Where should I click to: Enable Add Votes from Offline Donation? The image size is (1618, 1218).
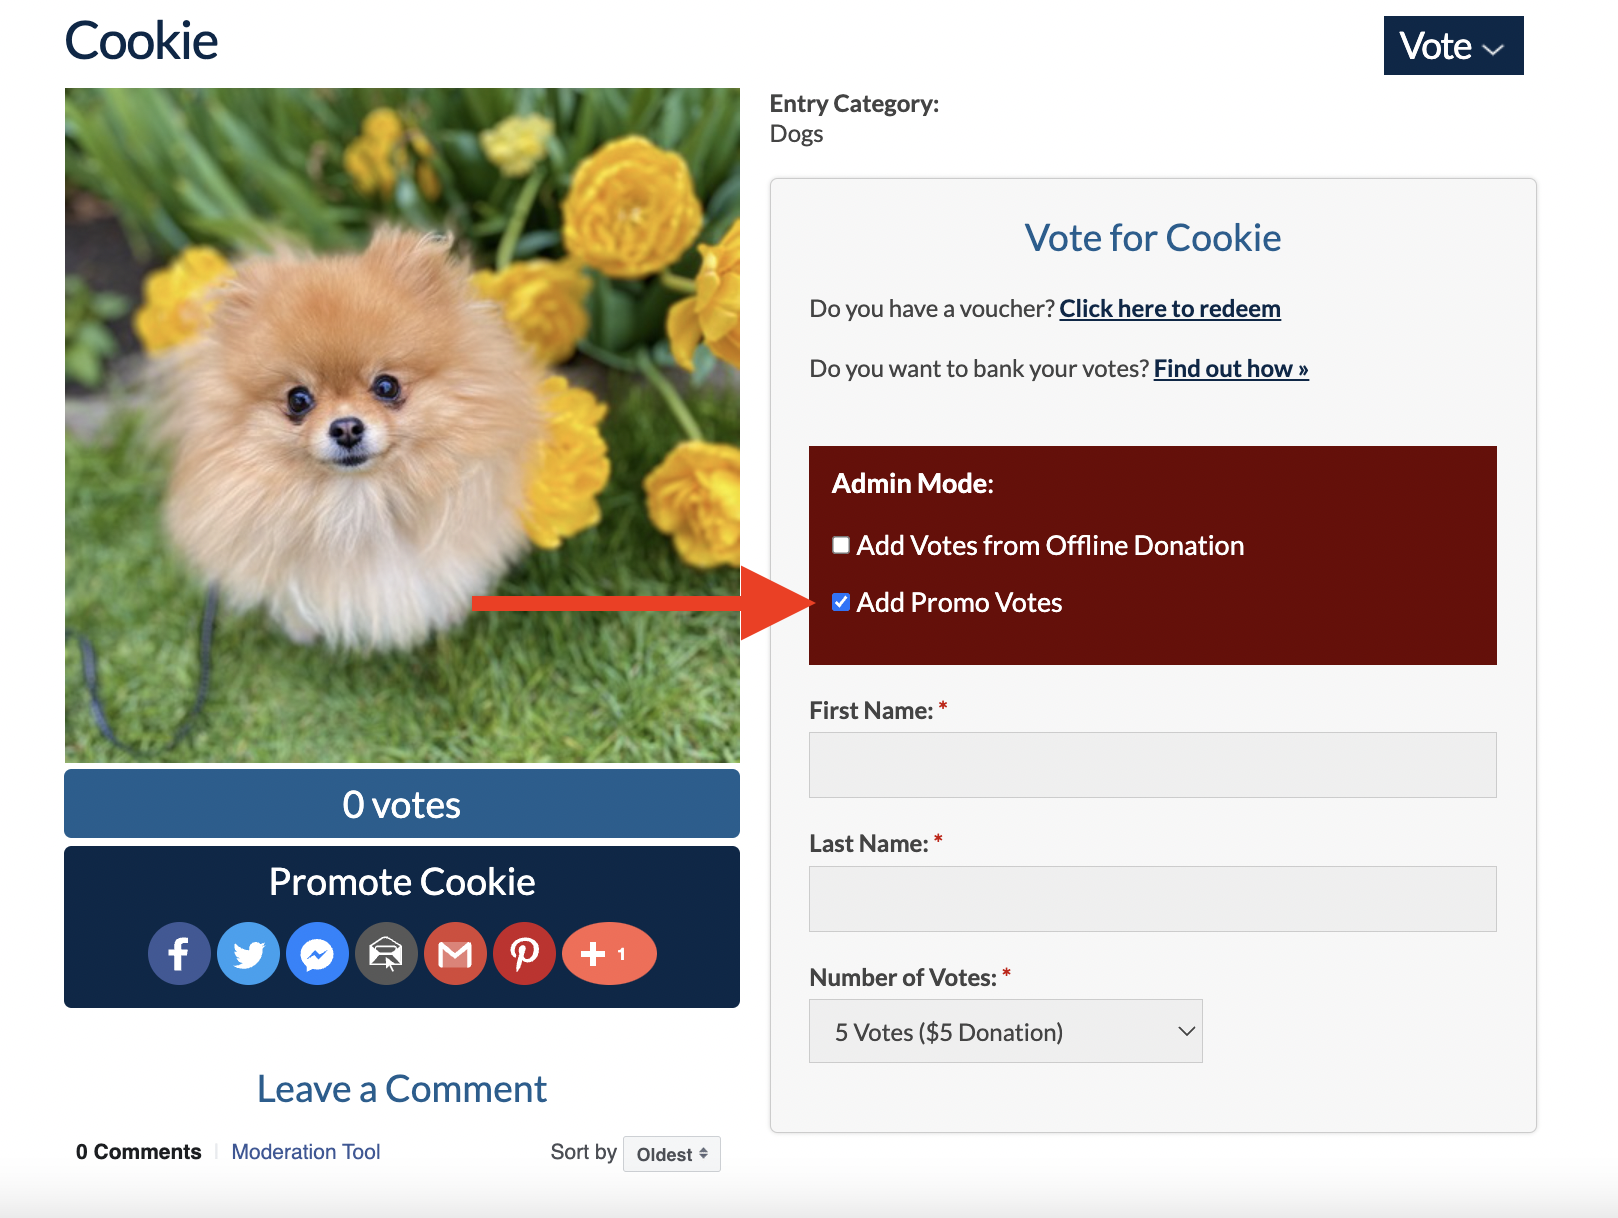point(841,545)
